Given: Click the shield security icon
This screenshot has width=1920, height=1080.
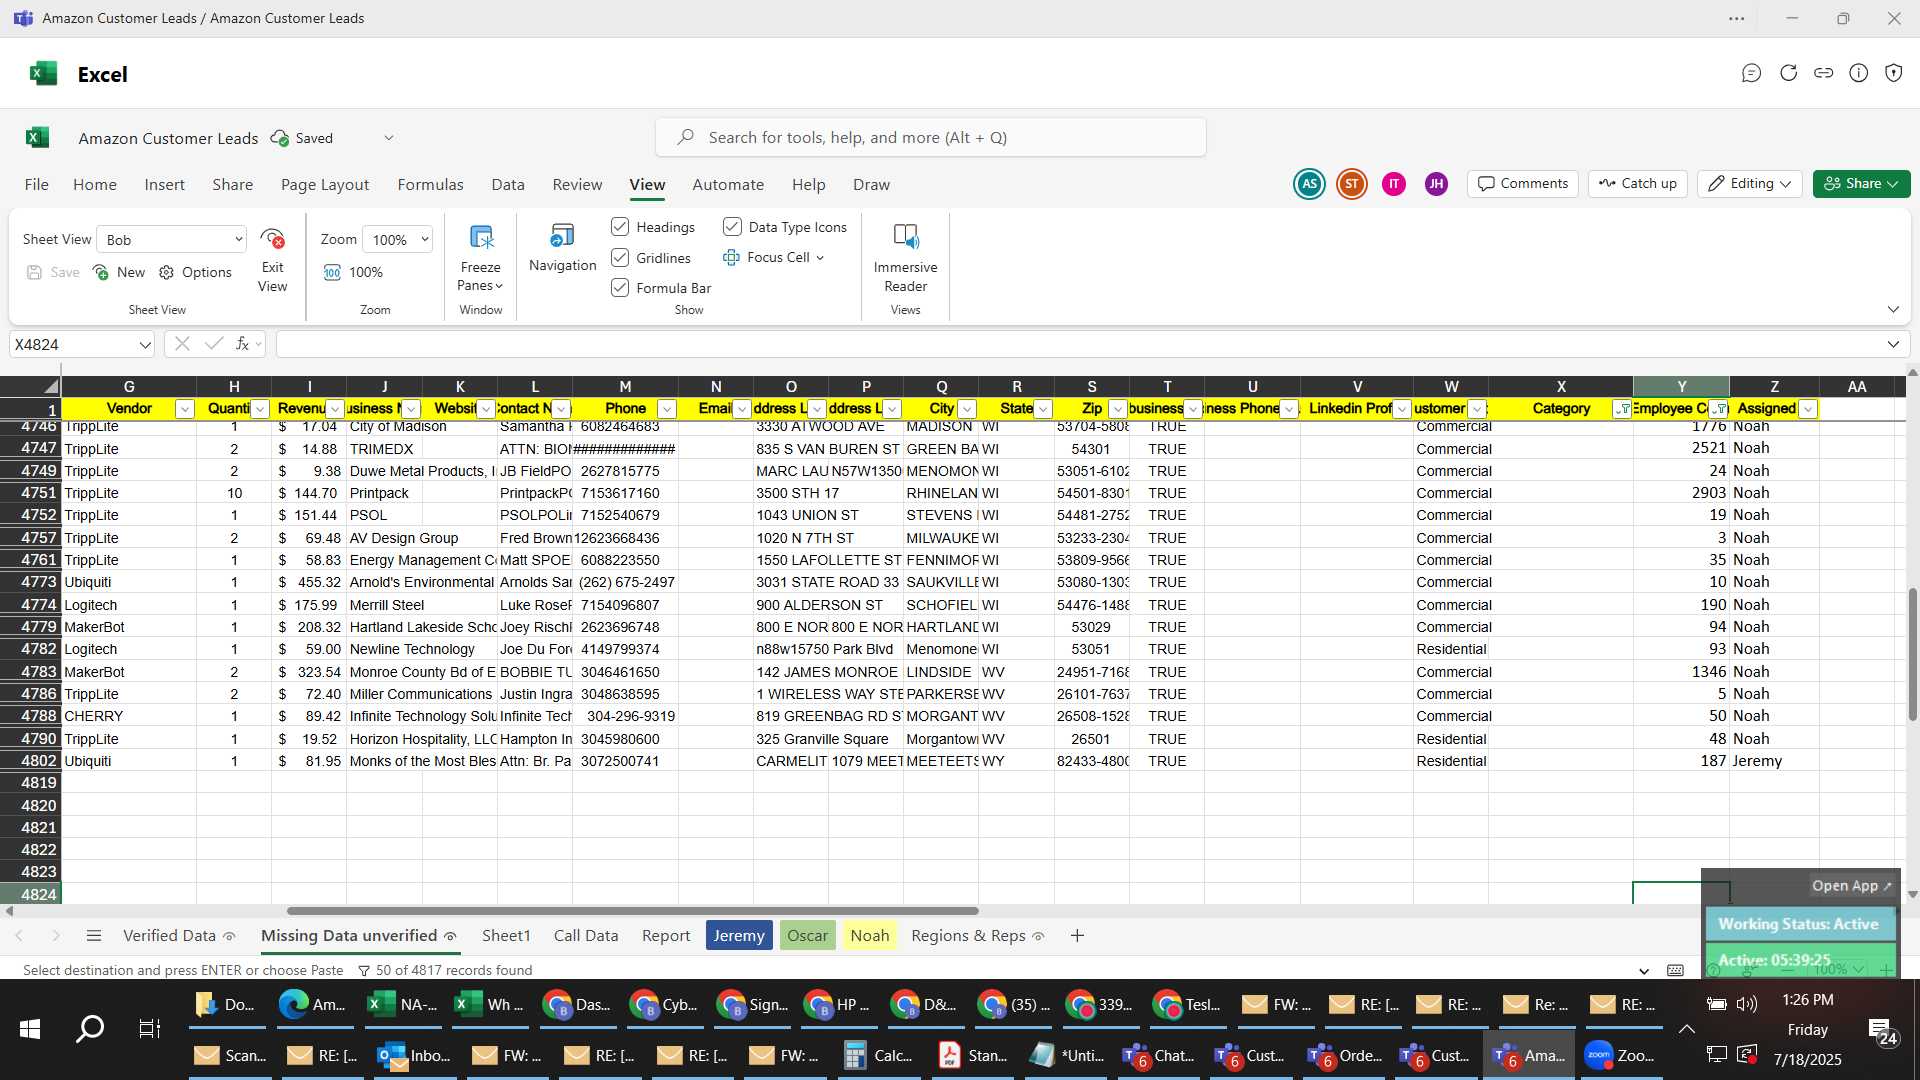Looking at the screenshot, I should 1894,73.
